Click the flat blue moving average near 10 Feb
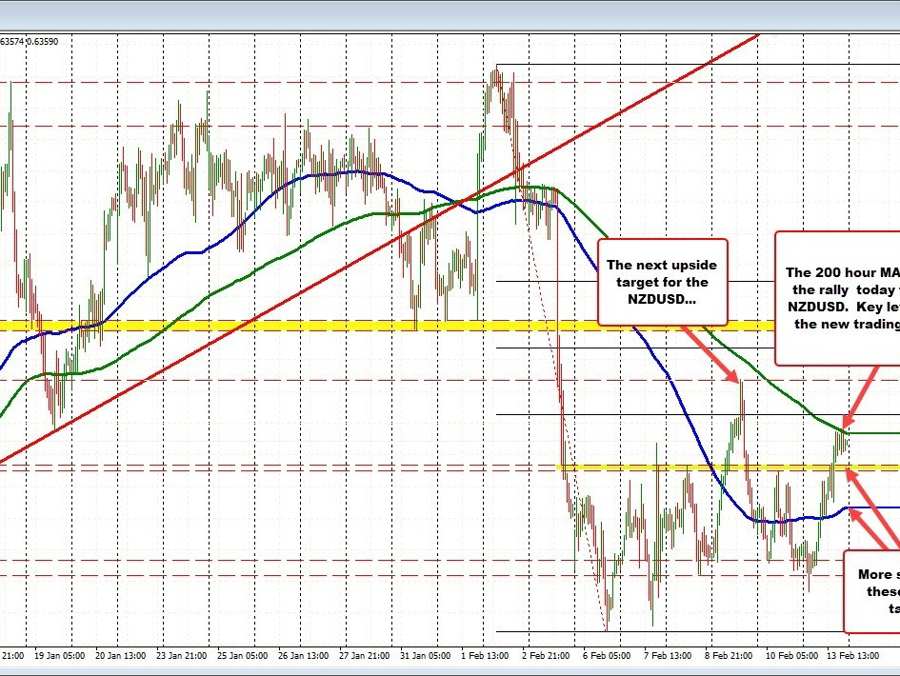900x676 pixels. (x=790, y=519)
